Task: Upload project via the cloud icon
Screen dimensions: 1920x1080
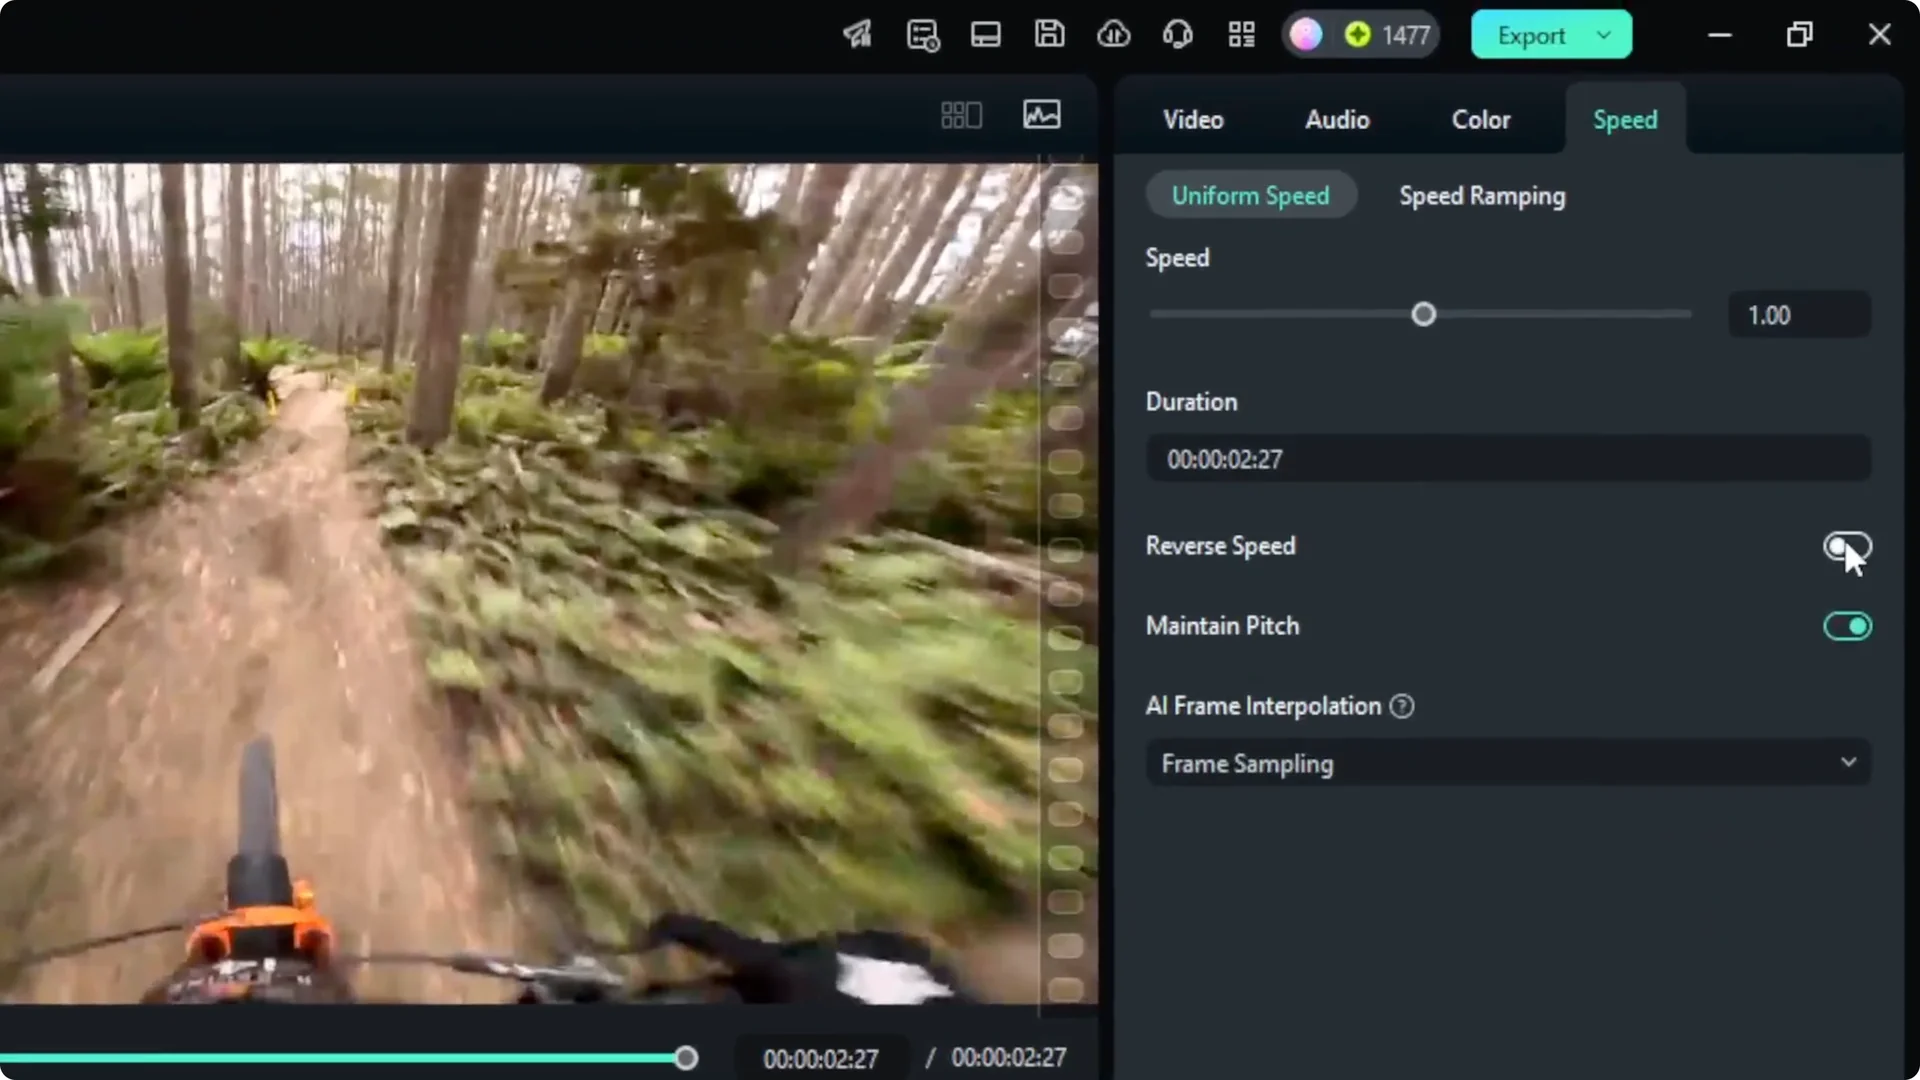Action: 1113,34
